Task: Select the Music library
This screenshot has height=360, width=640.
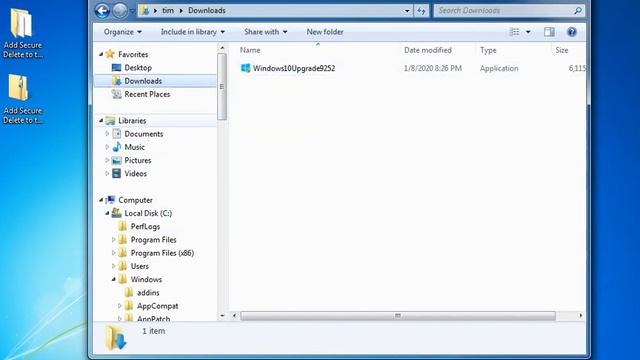Action: tap(134, 147)
